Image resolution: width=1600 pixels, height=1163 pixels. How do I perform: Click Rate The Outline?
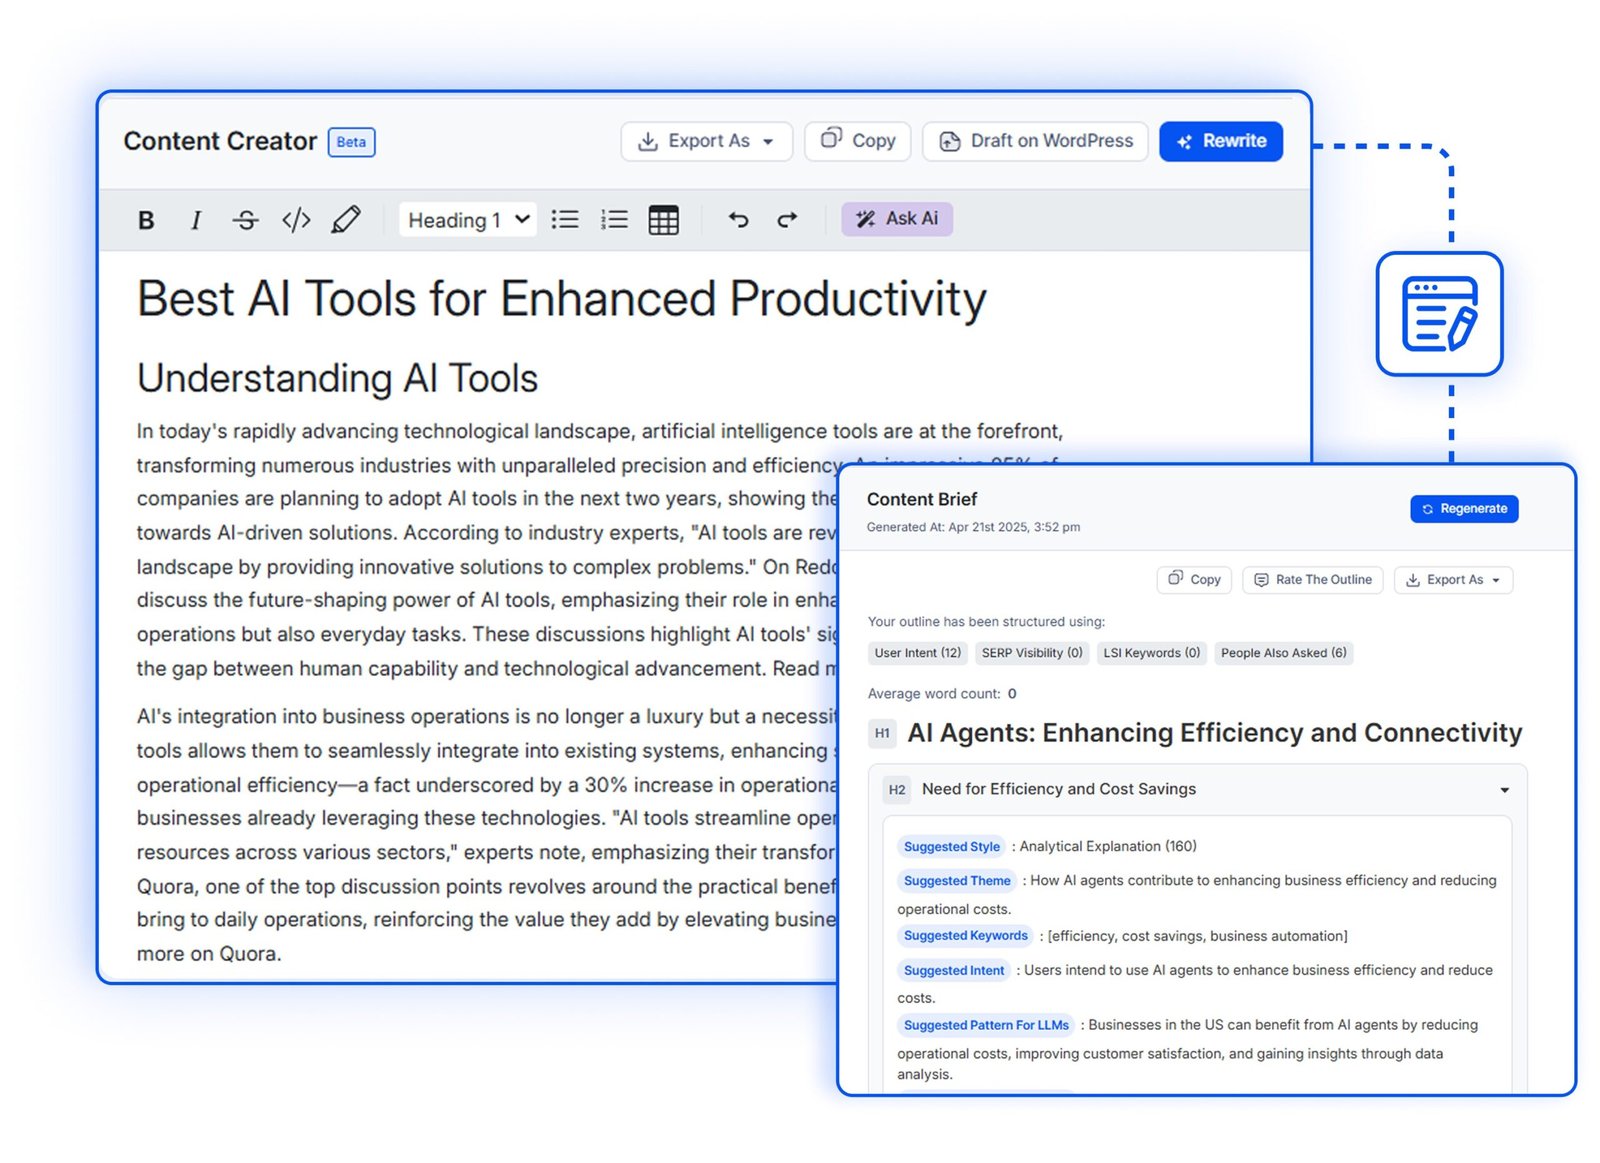pyautogui.click(x=1312, y=579)
